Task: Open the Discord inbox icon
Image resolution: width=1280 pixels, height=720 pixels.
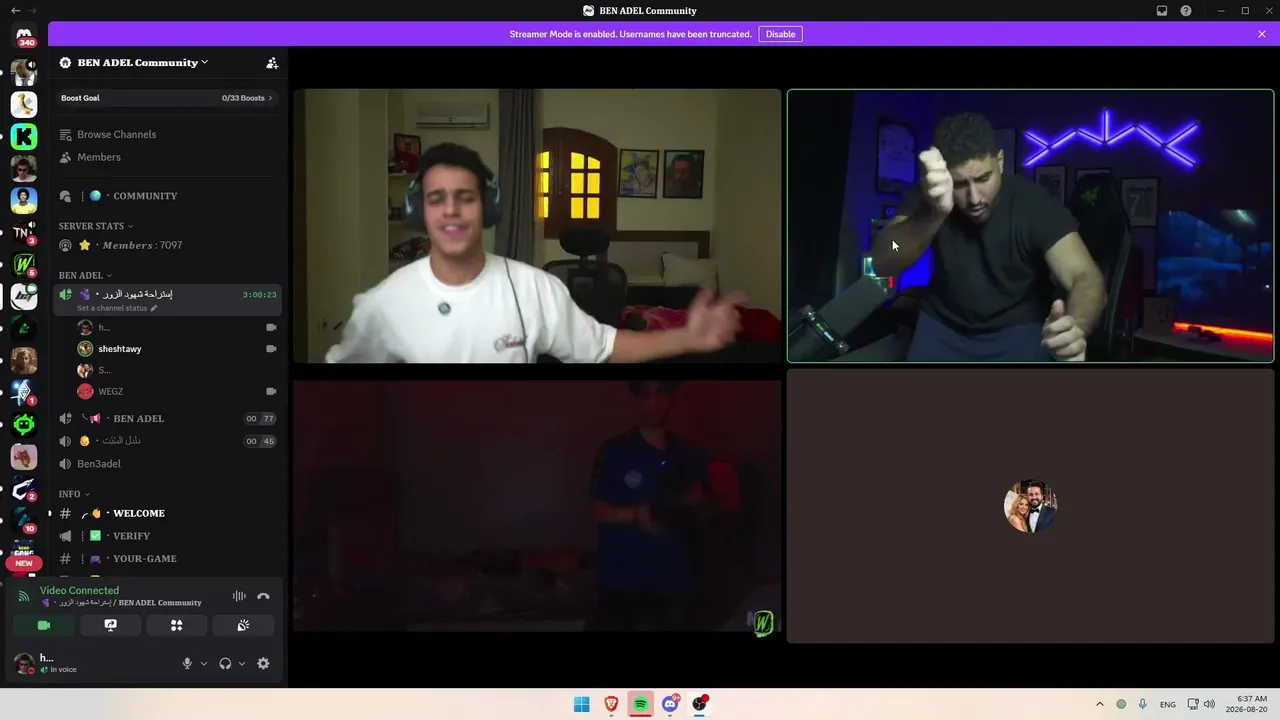Action: point(1162,11)
